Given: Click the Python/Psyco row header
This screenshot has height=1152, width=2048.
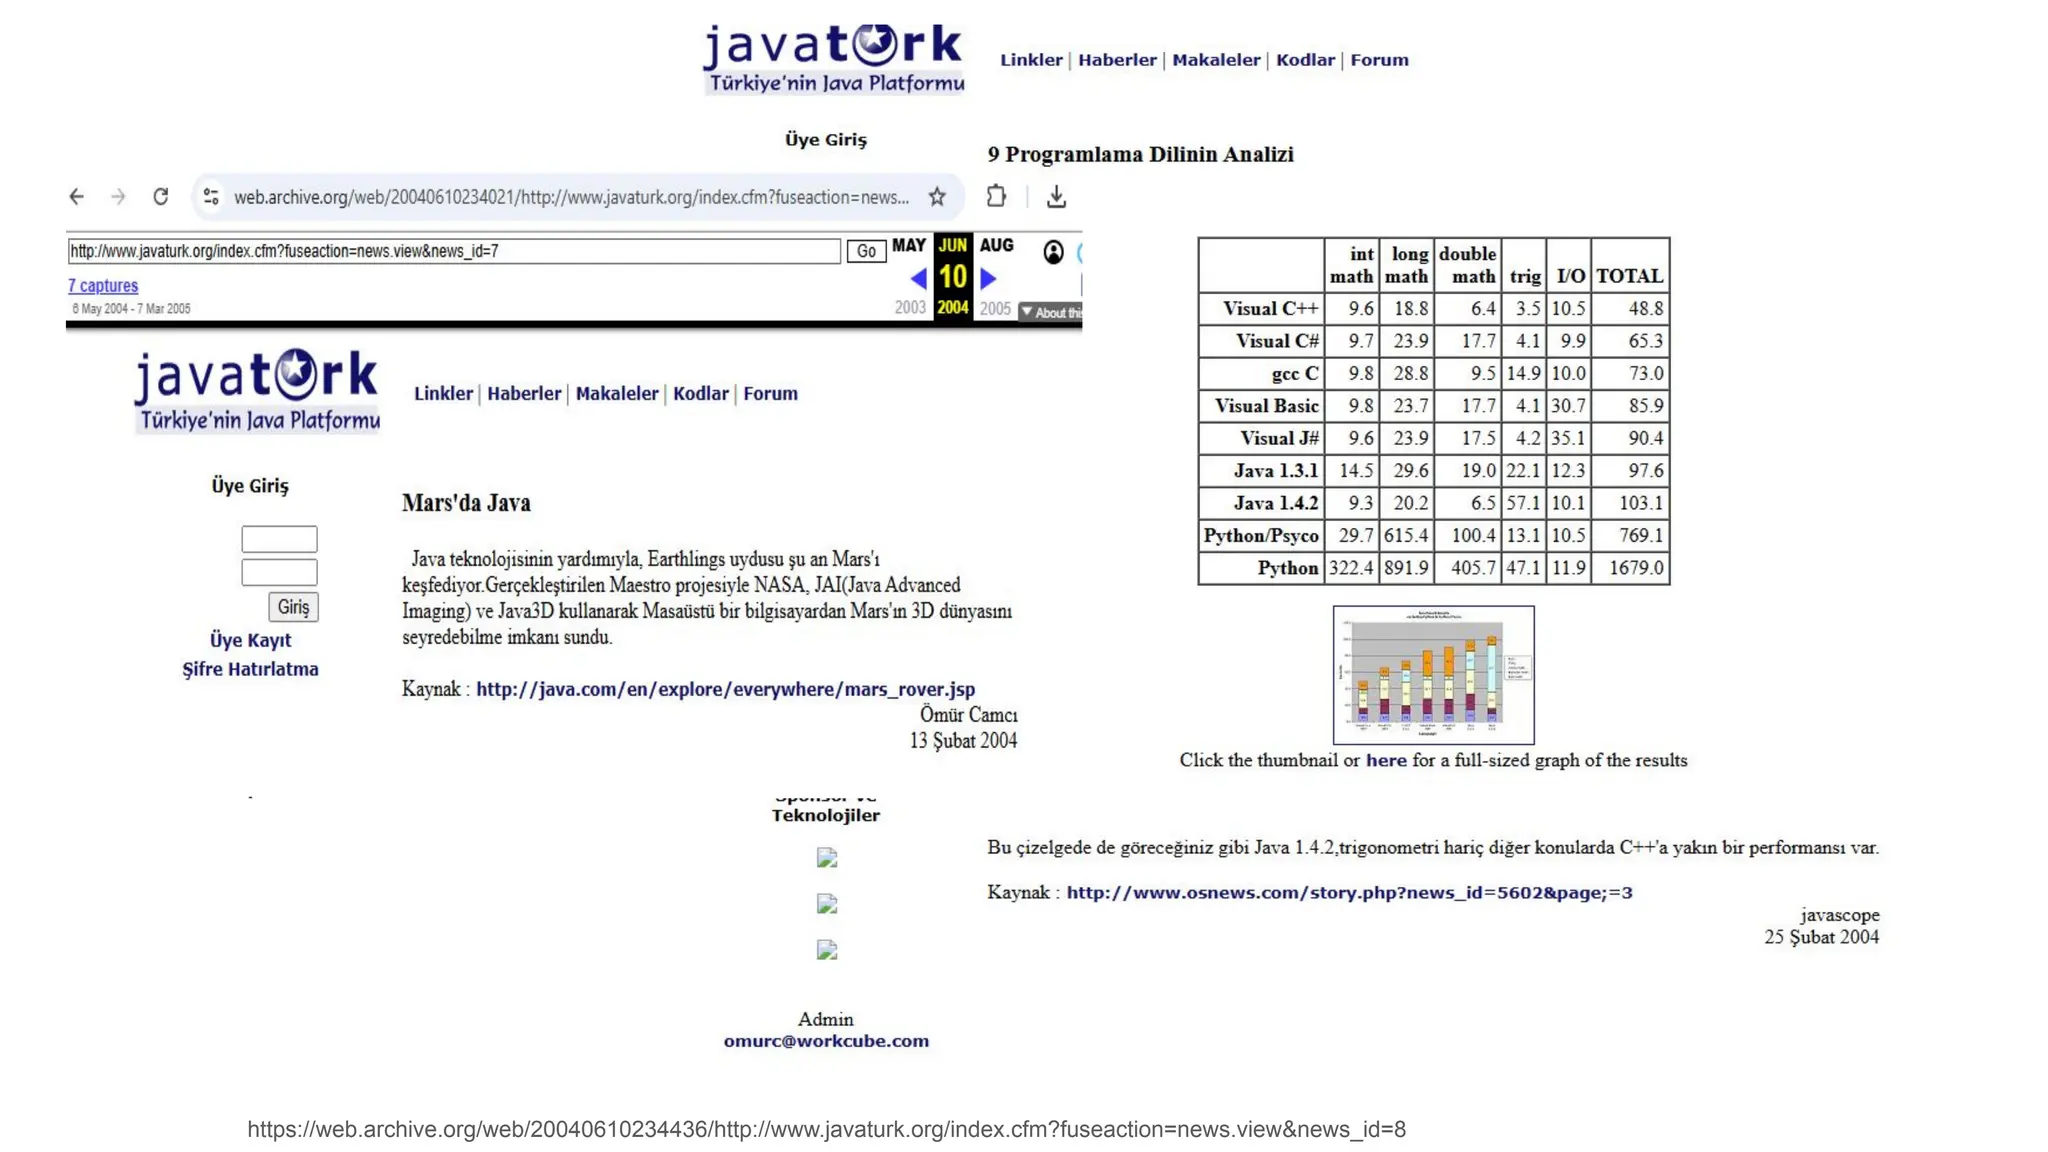Looking at the screenshot, I should [1261, 535].
